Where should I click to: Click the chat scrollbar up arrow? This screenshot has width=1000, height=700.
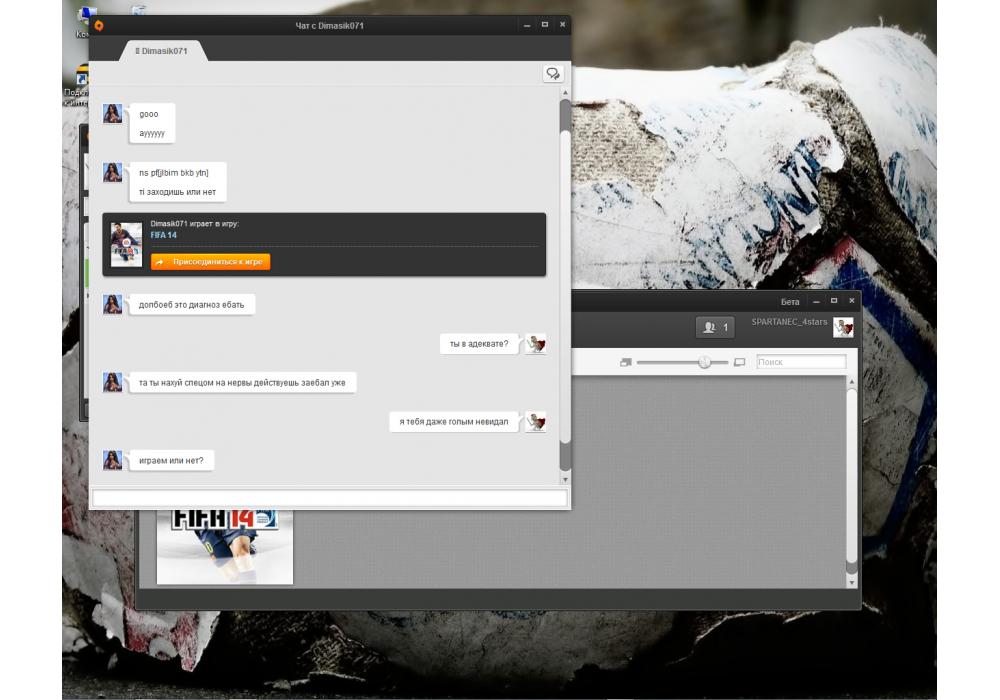pyautogui.click(x=565, y=92)
